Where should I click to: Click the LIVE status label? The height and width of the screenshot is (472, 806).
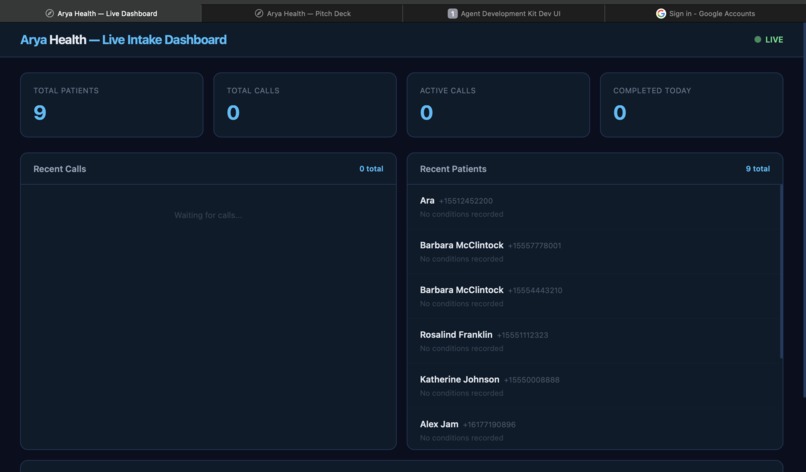click(x=774, y=40)
